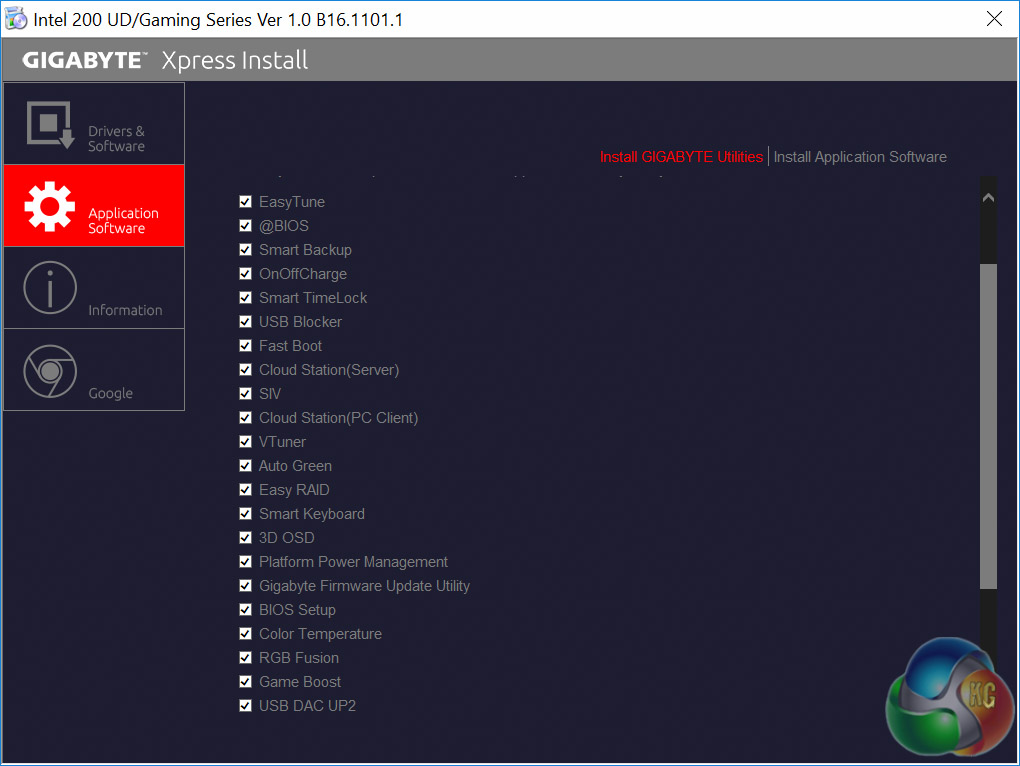Click the EasyTune label
The width and height of the screenshot is (1020, 766).
(291, 202)
